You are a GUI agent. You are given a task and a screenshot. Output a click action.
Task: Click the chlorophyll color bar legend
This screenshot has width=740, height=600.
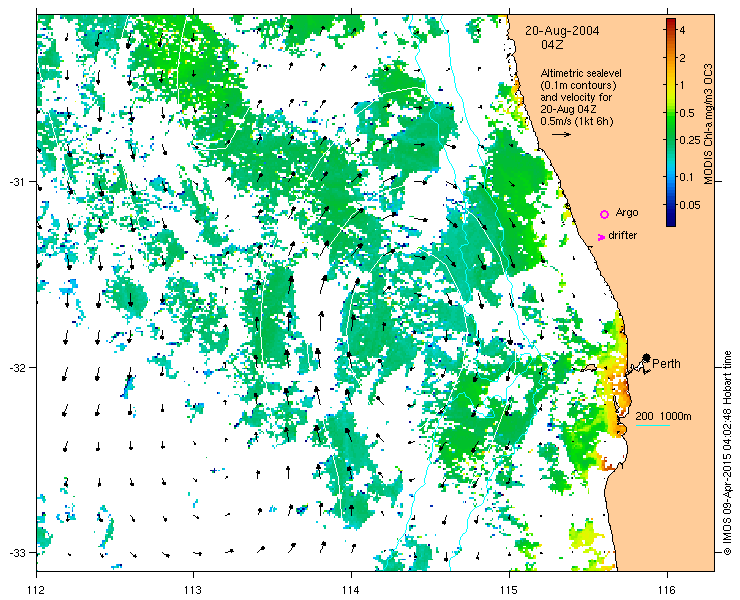coord(671,122)
